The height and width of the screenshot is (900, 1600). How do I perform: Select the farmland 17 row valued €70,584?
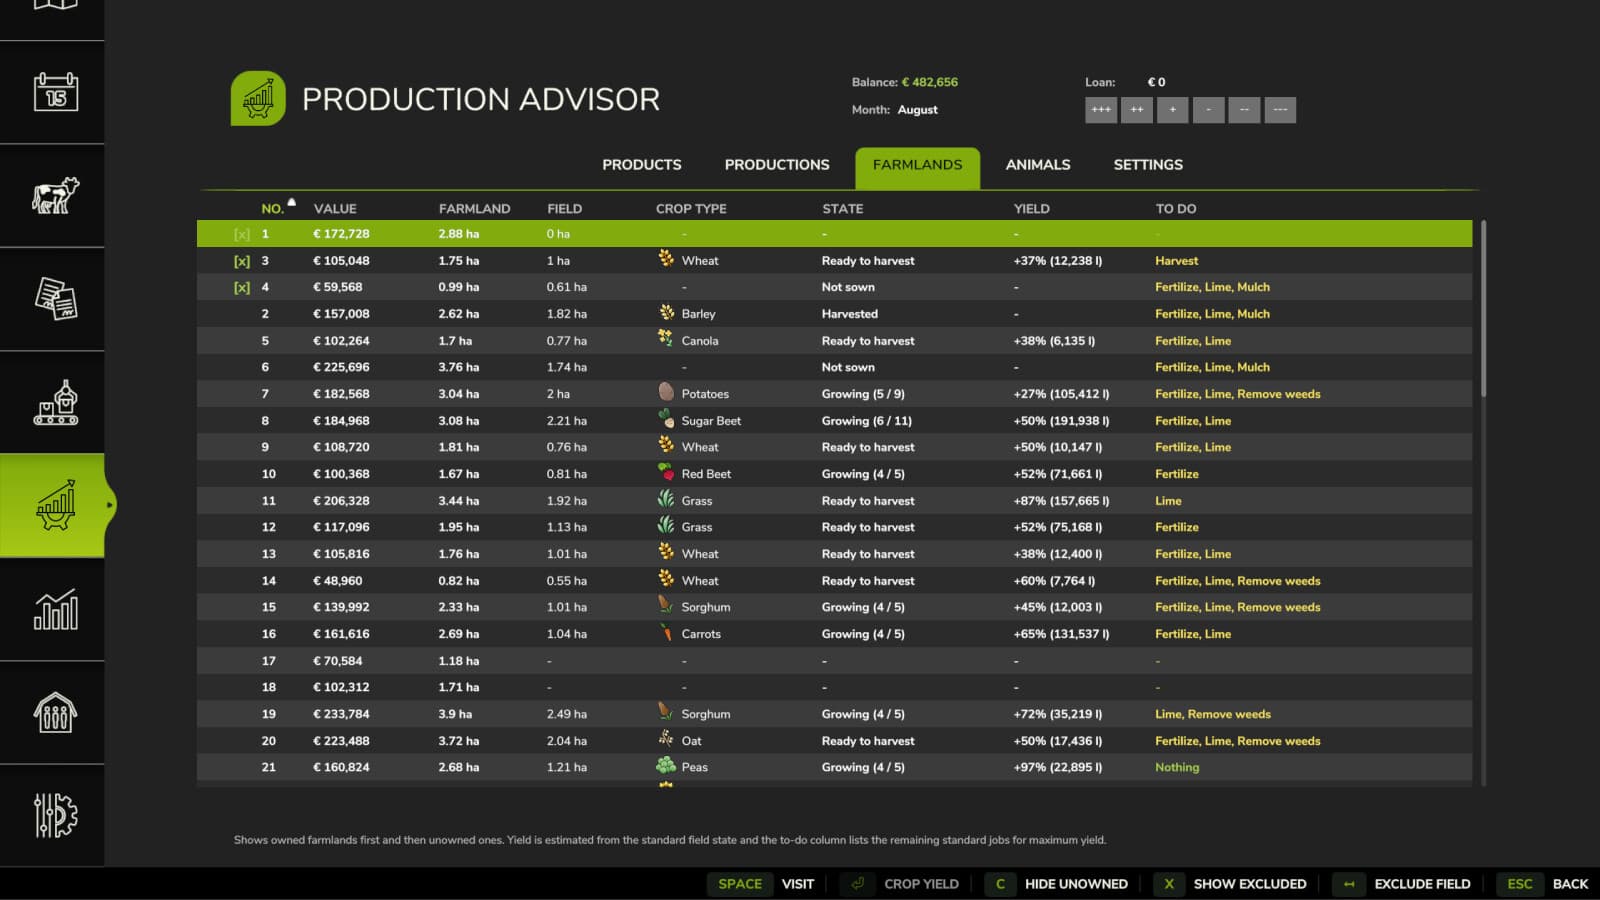[834, 660]
